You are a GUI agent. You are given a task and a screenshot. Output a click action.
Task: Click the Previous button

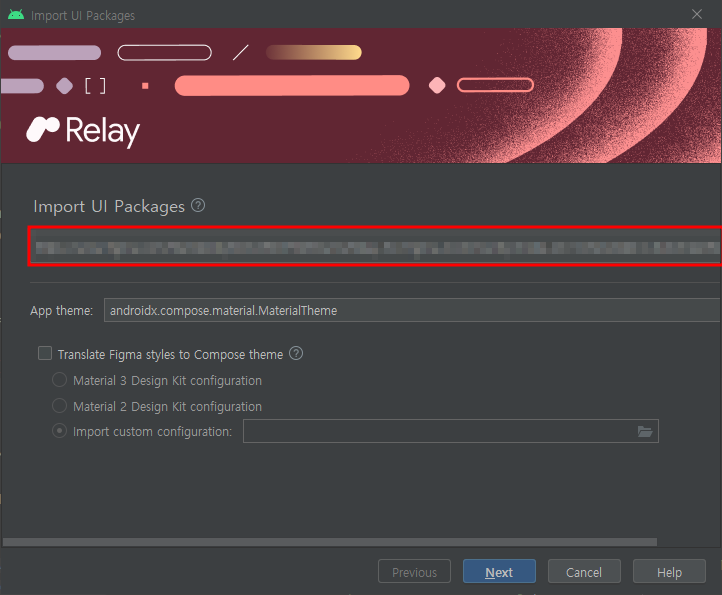414,572
